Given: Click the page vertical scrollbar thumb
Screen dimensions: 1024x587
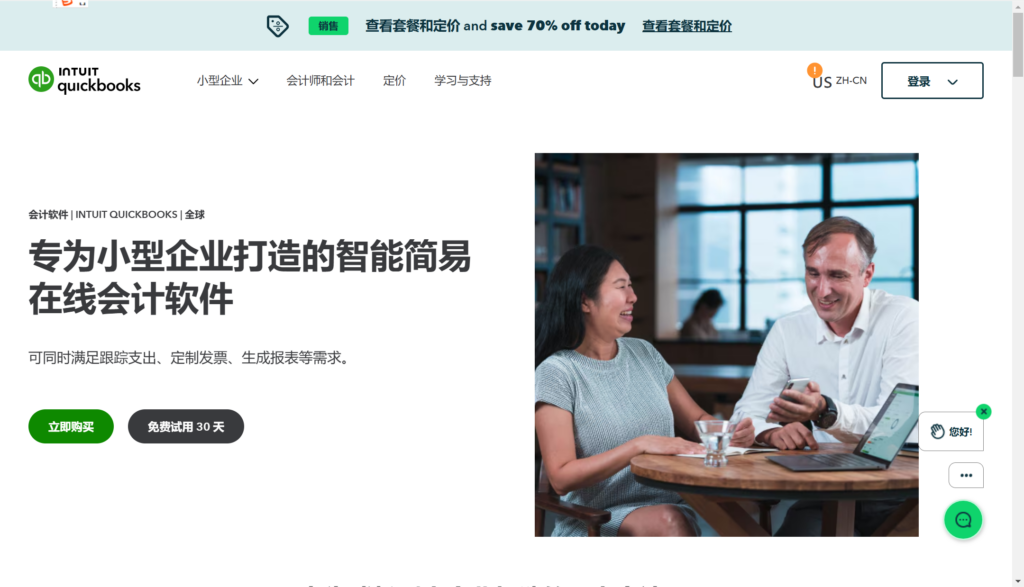Looking at the screenshot, I should 1018,44.
